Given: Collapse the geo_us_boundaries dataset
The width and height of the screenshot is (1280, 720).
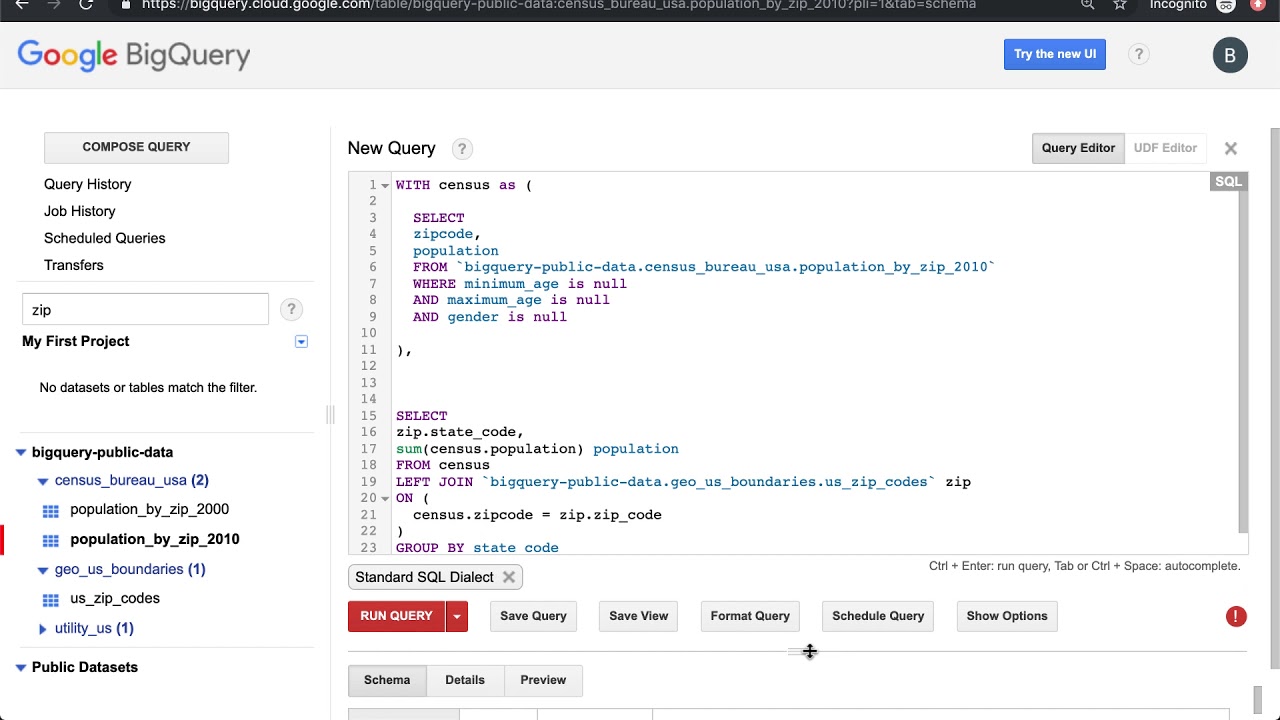Looking at the screenshot, I should point(43,570).
